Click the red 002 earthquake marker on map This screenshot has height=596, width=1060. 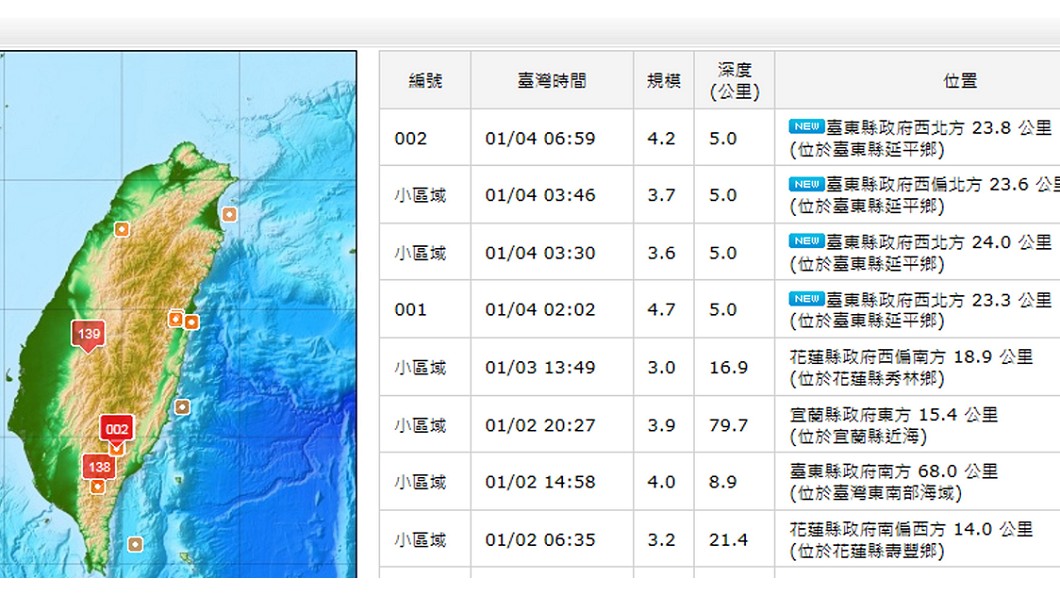pyautogui.click(x=116, y=428)
